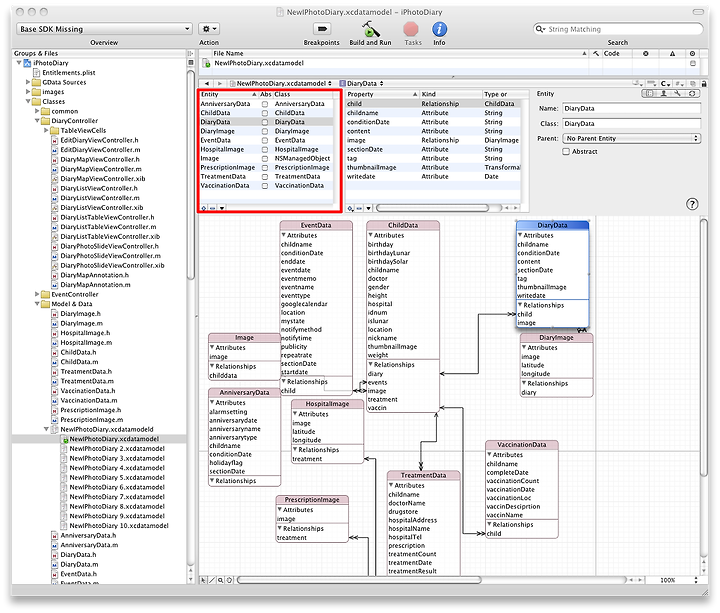This screenshot has width=720, height=613.
Task: Select the line relationship tool in diagram toolbar
Action: pyautogui.click(x=212, y=580)
